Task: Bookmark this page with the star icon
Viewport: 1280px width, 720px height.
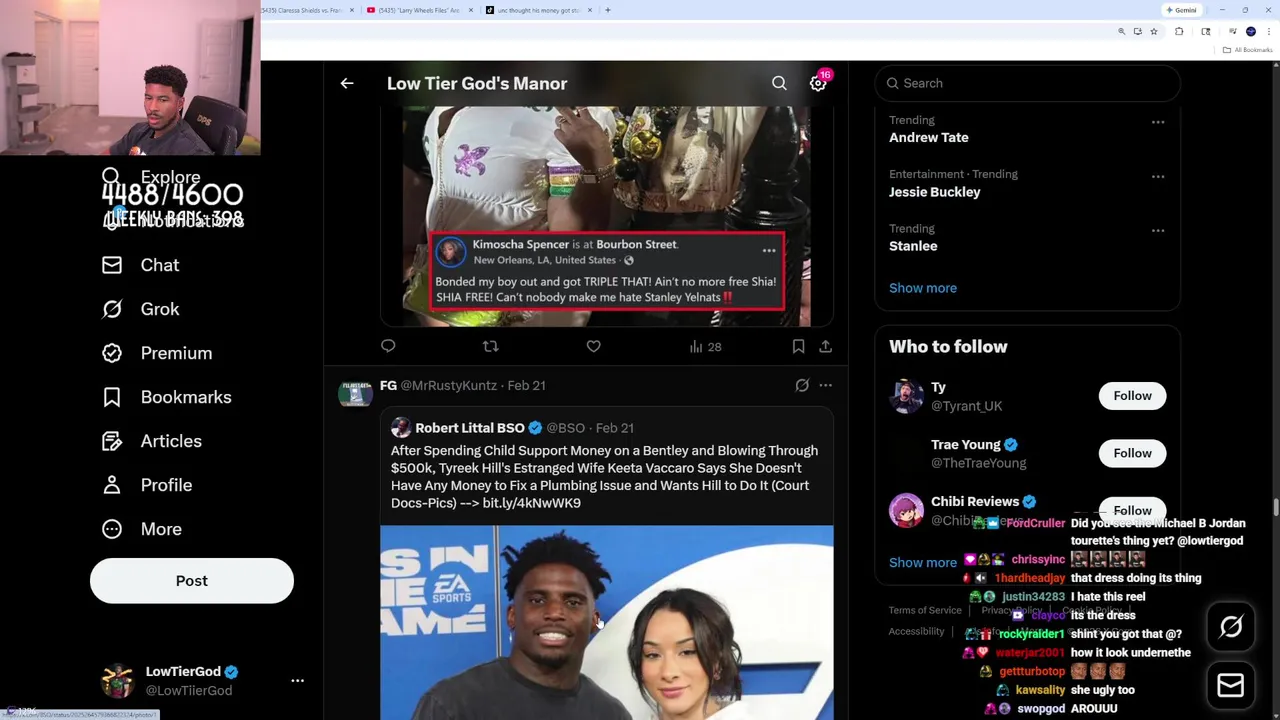Action: pyautogui.click(x=1153, y=32)
